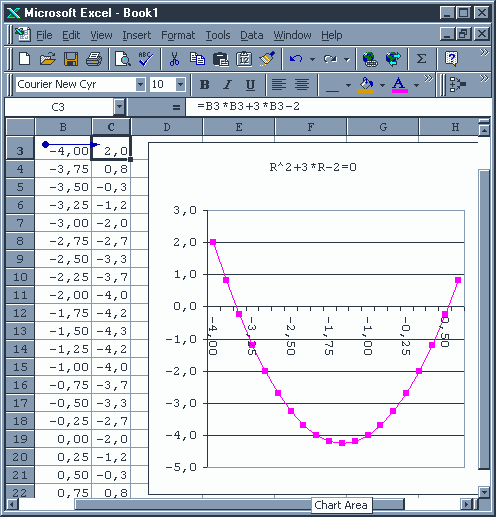This screenshot has width=496, height=517.
Task: Click the Name Box showing C3
Action: click(58, 107)
